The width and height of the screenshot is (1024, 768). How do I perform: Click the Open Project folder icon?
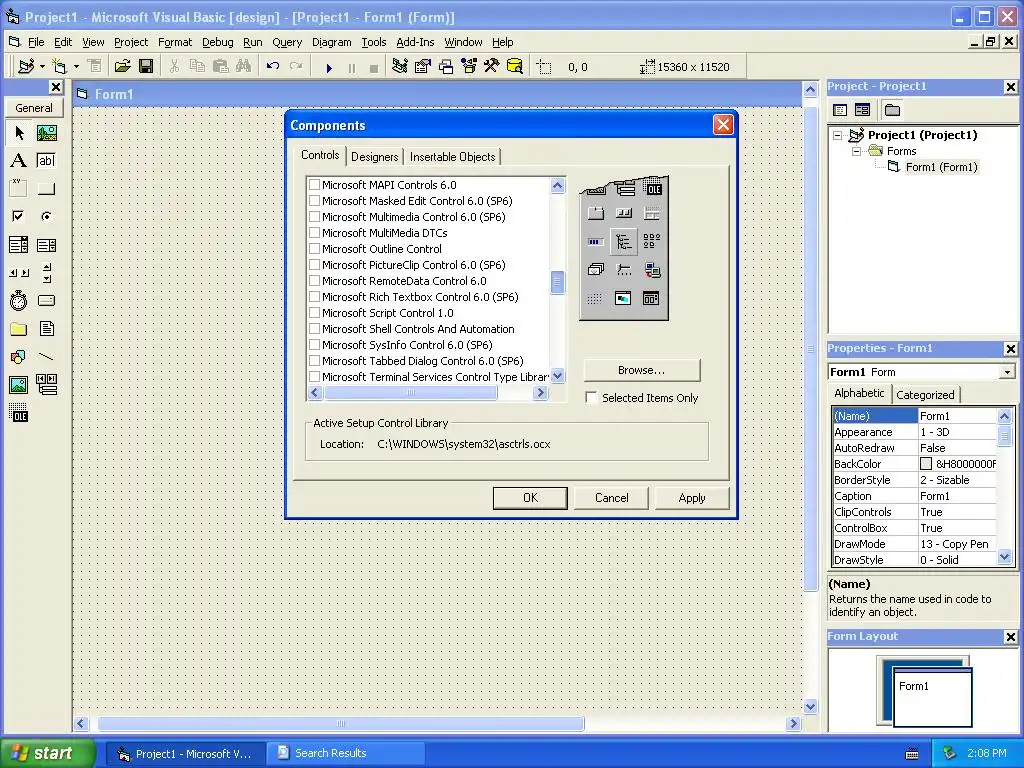[x=122, y=67]
